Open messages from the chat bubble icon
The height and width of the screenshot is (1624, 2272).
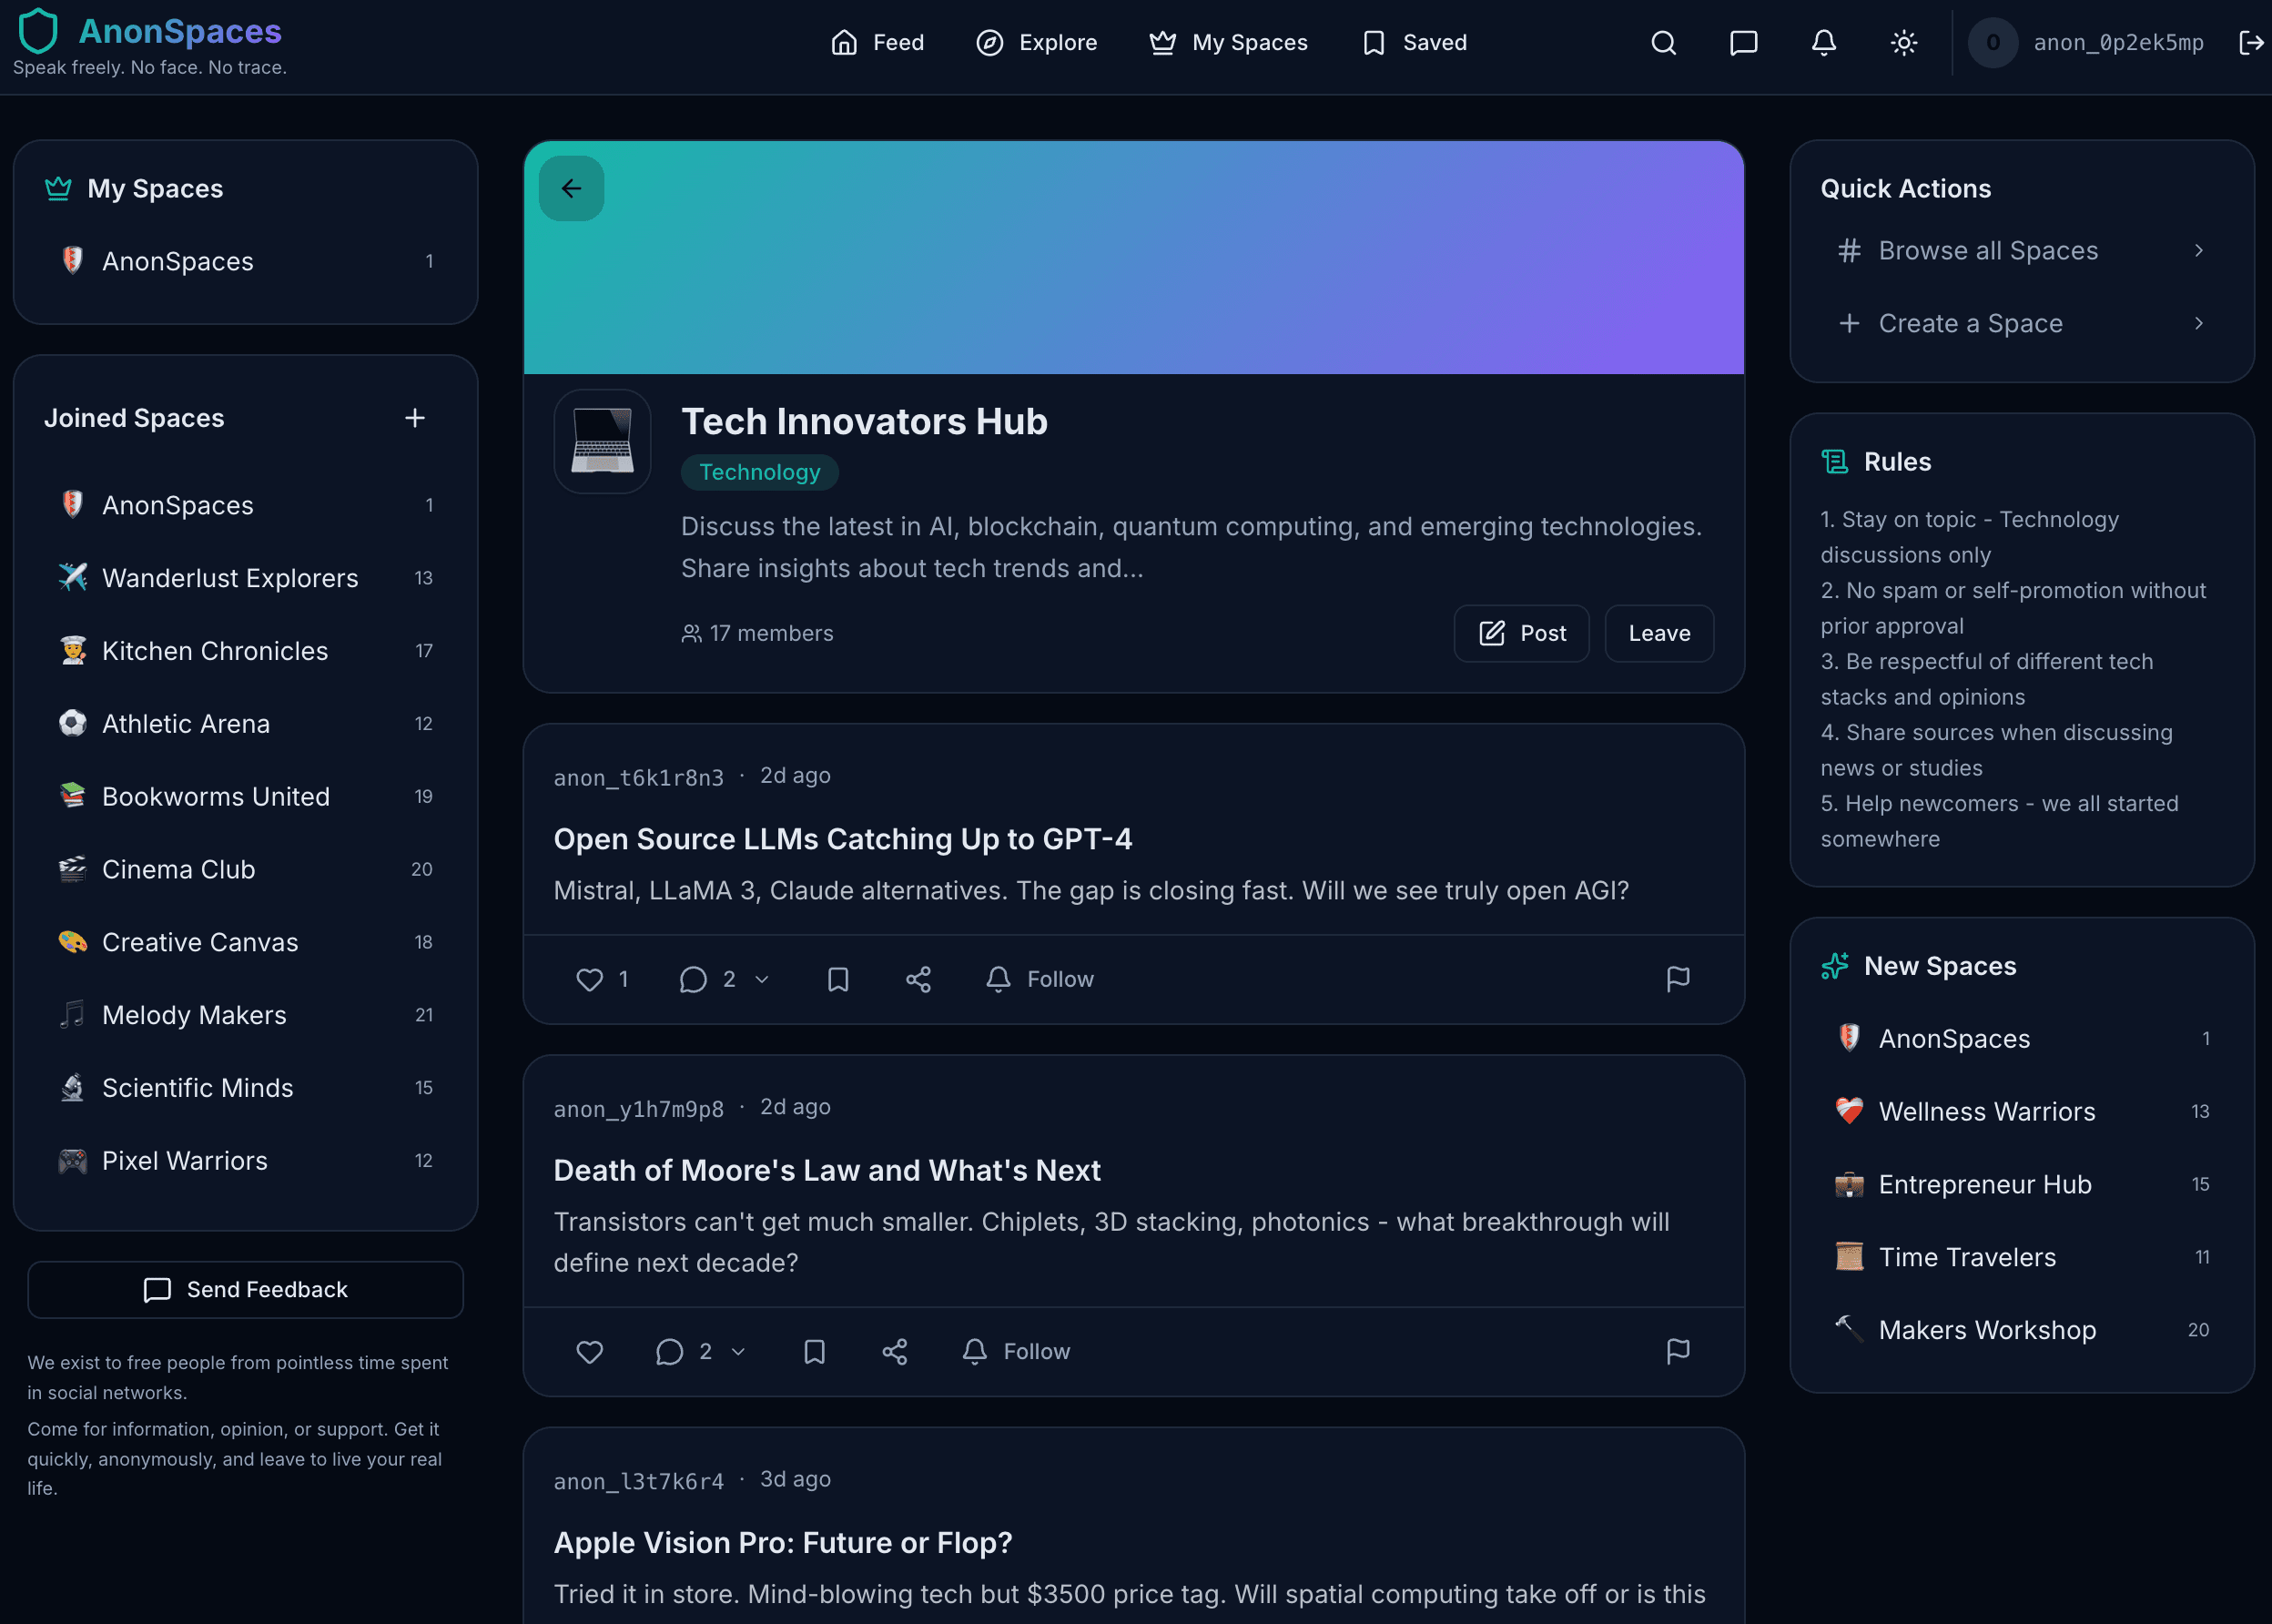(1742, 42)
